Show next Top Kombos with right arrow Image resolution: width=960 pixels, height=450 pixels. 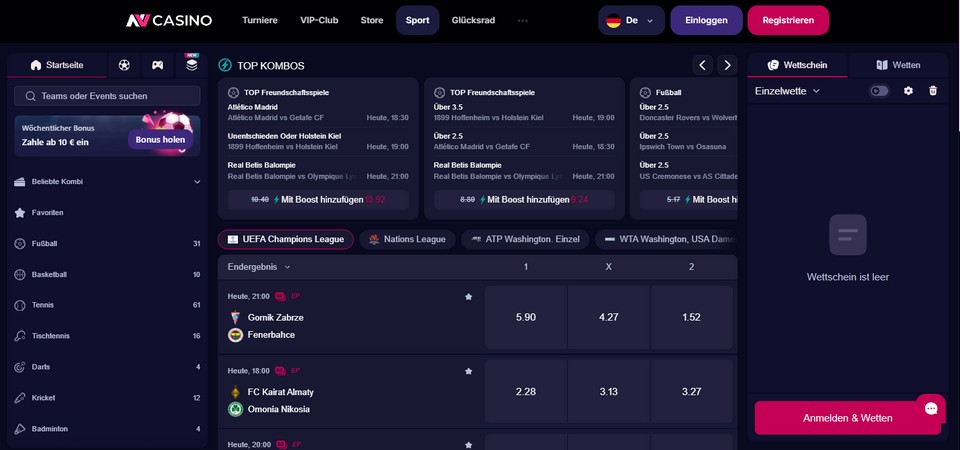[727, 65]
